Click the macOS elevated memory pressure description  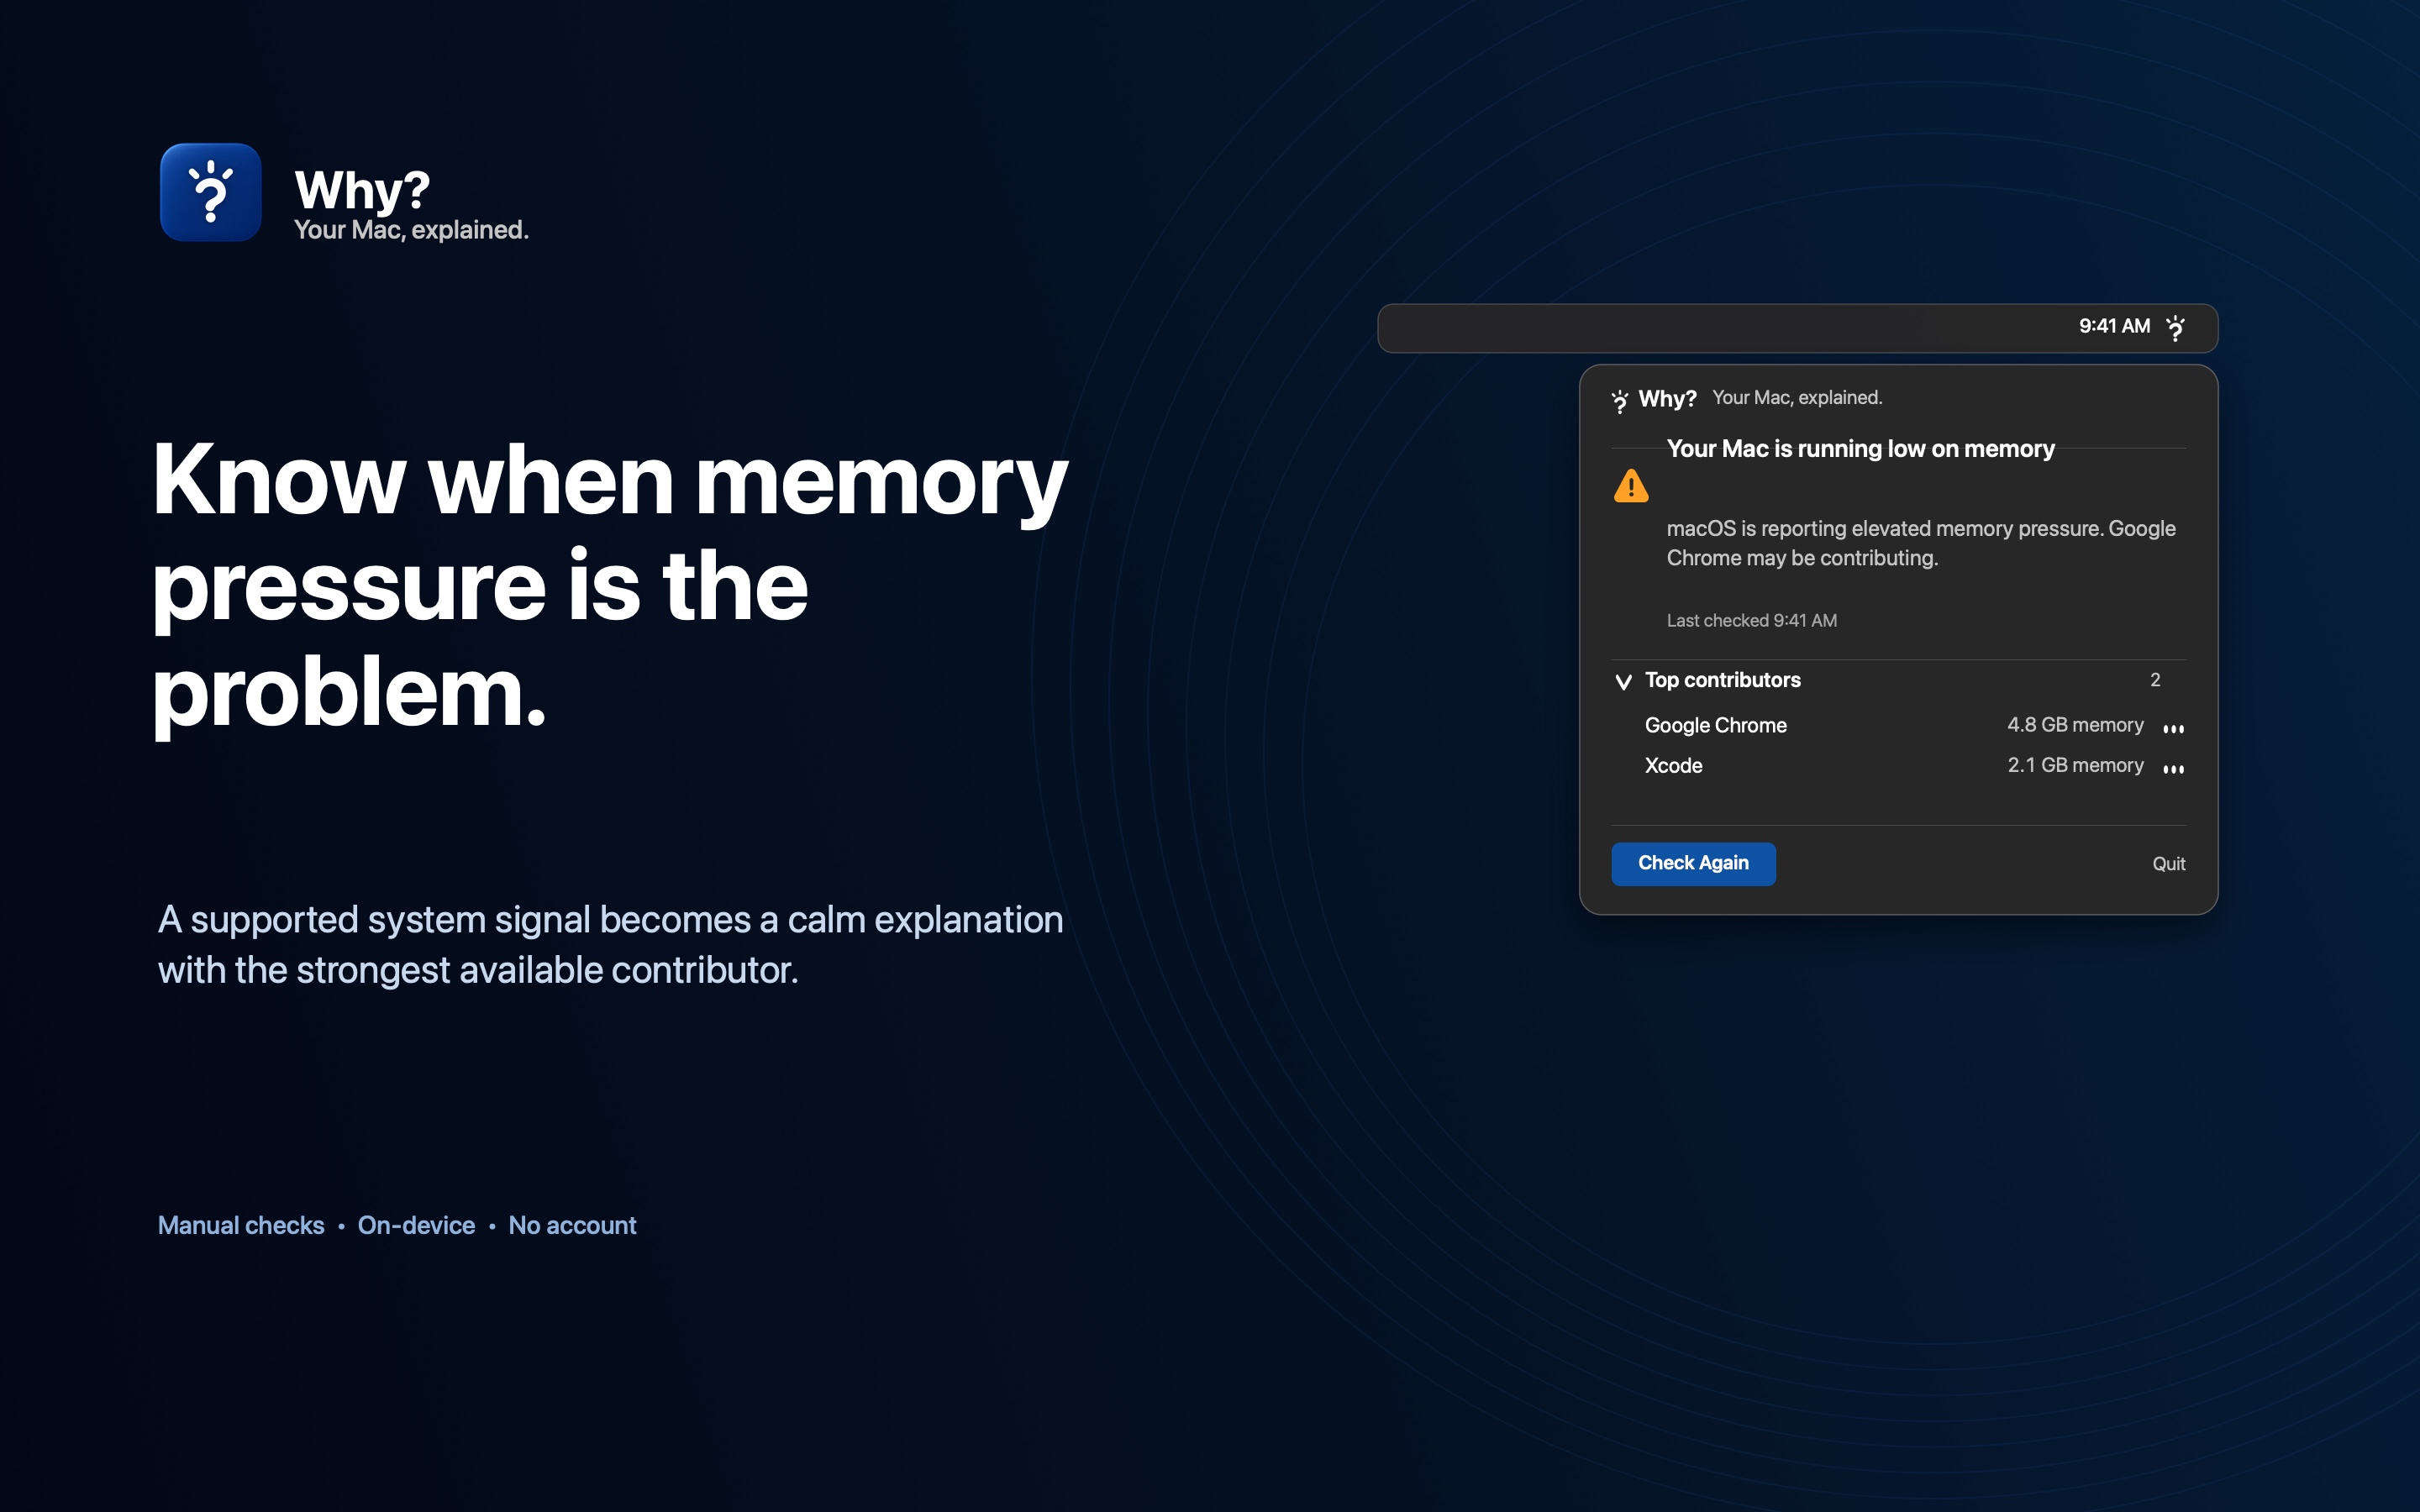click(1920, 543)
